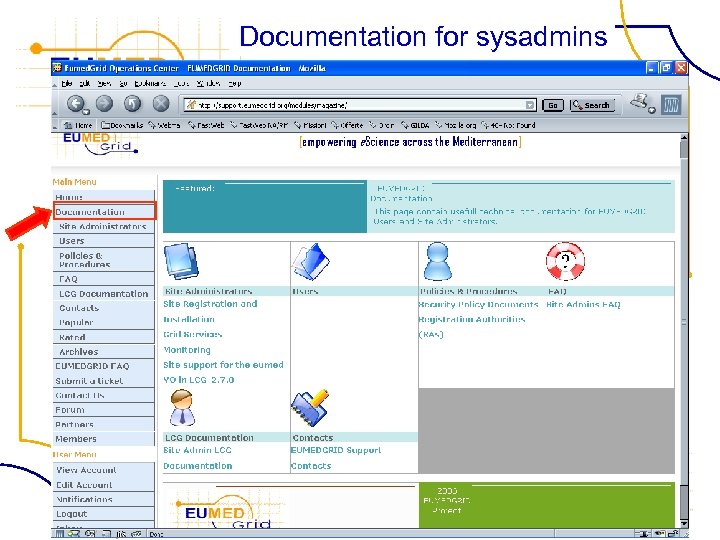Open the Bookmarks menu in menu bar

tap(150, 84)
